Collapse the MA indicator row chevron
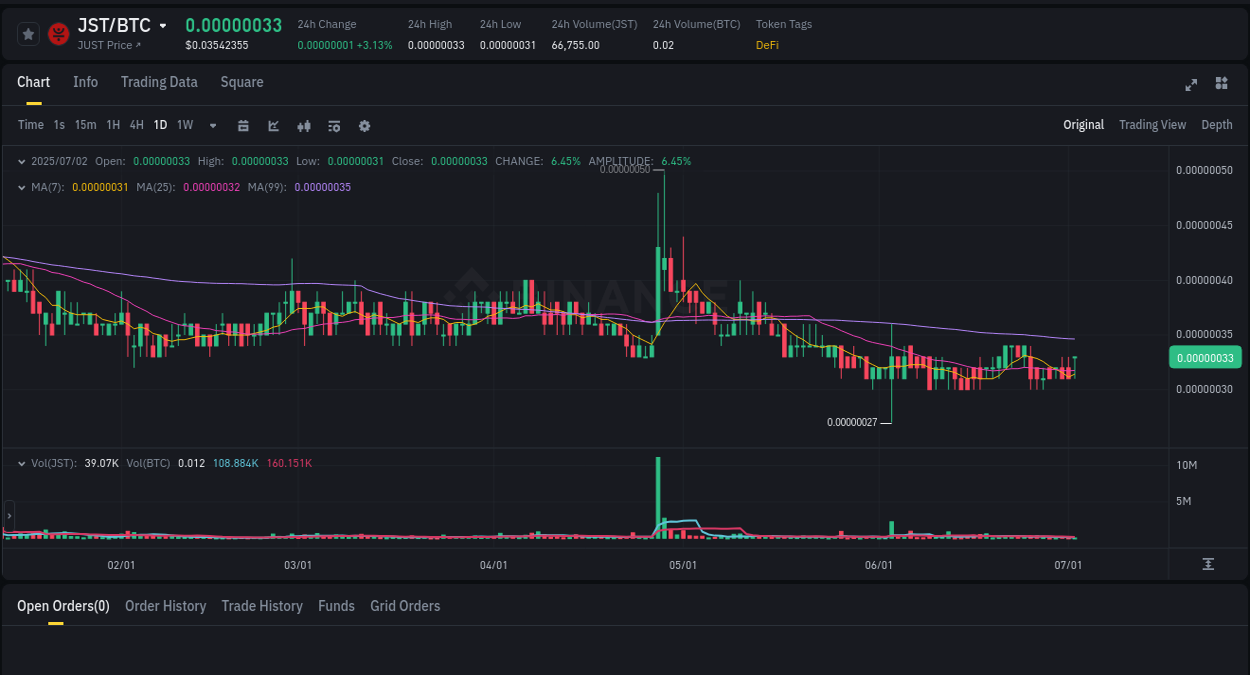 21,186
